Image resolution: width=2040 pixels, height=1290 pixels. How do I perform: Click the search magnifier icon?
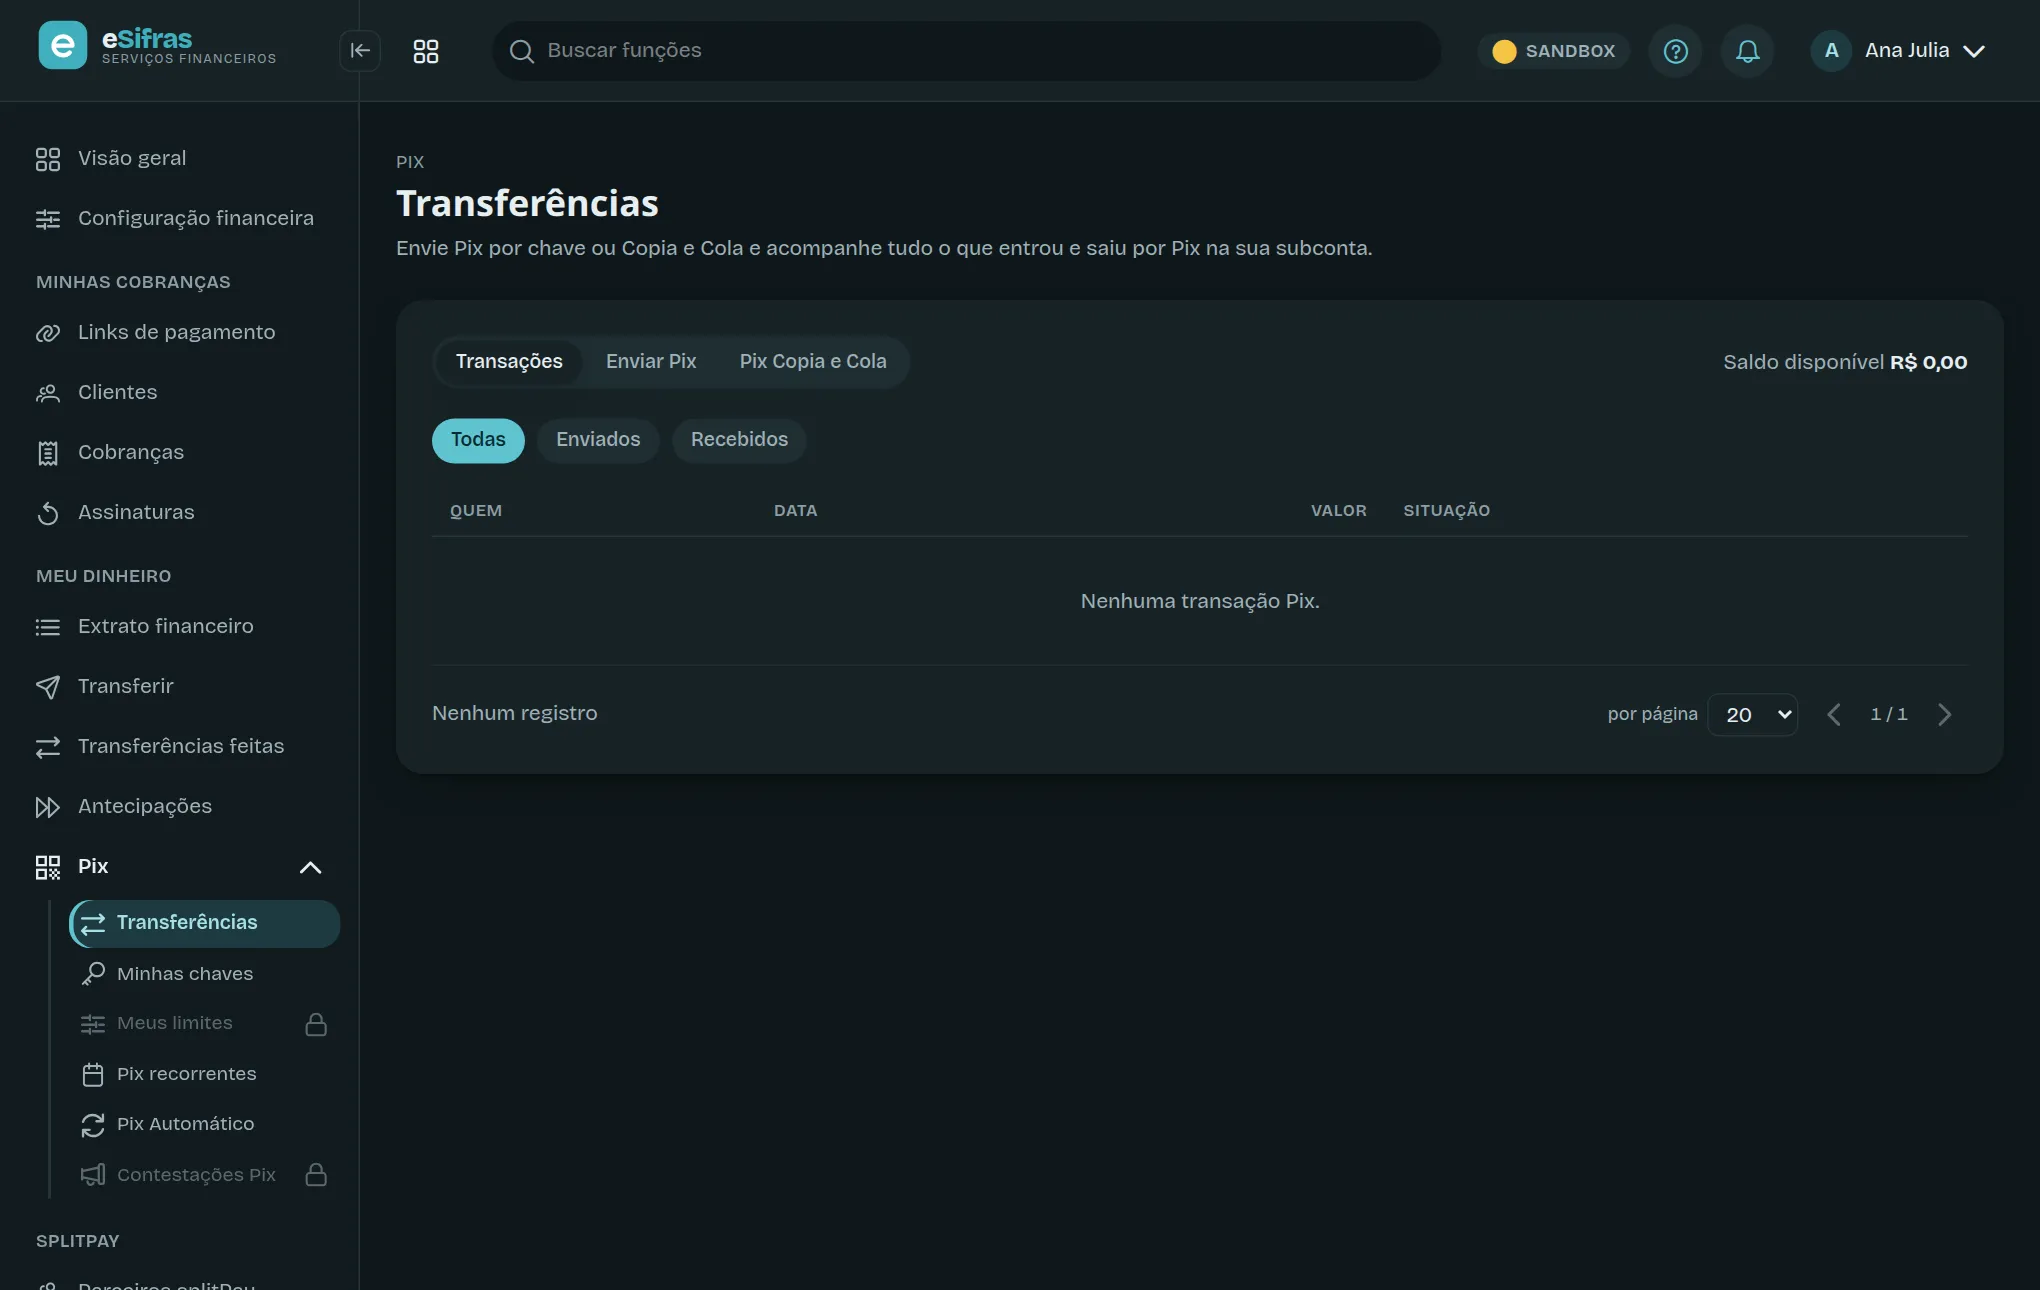coord(521,51)
